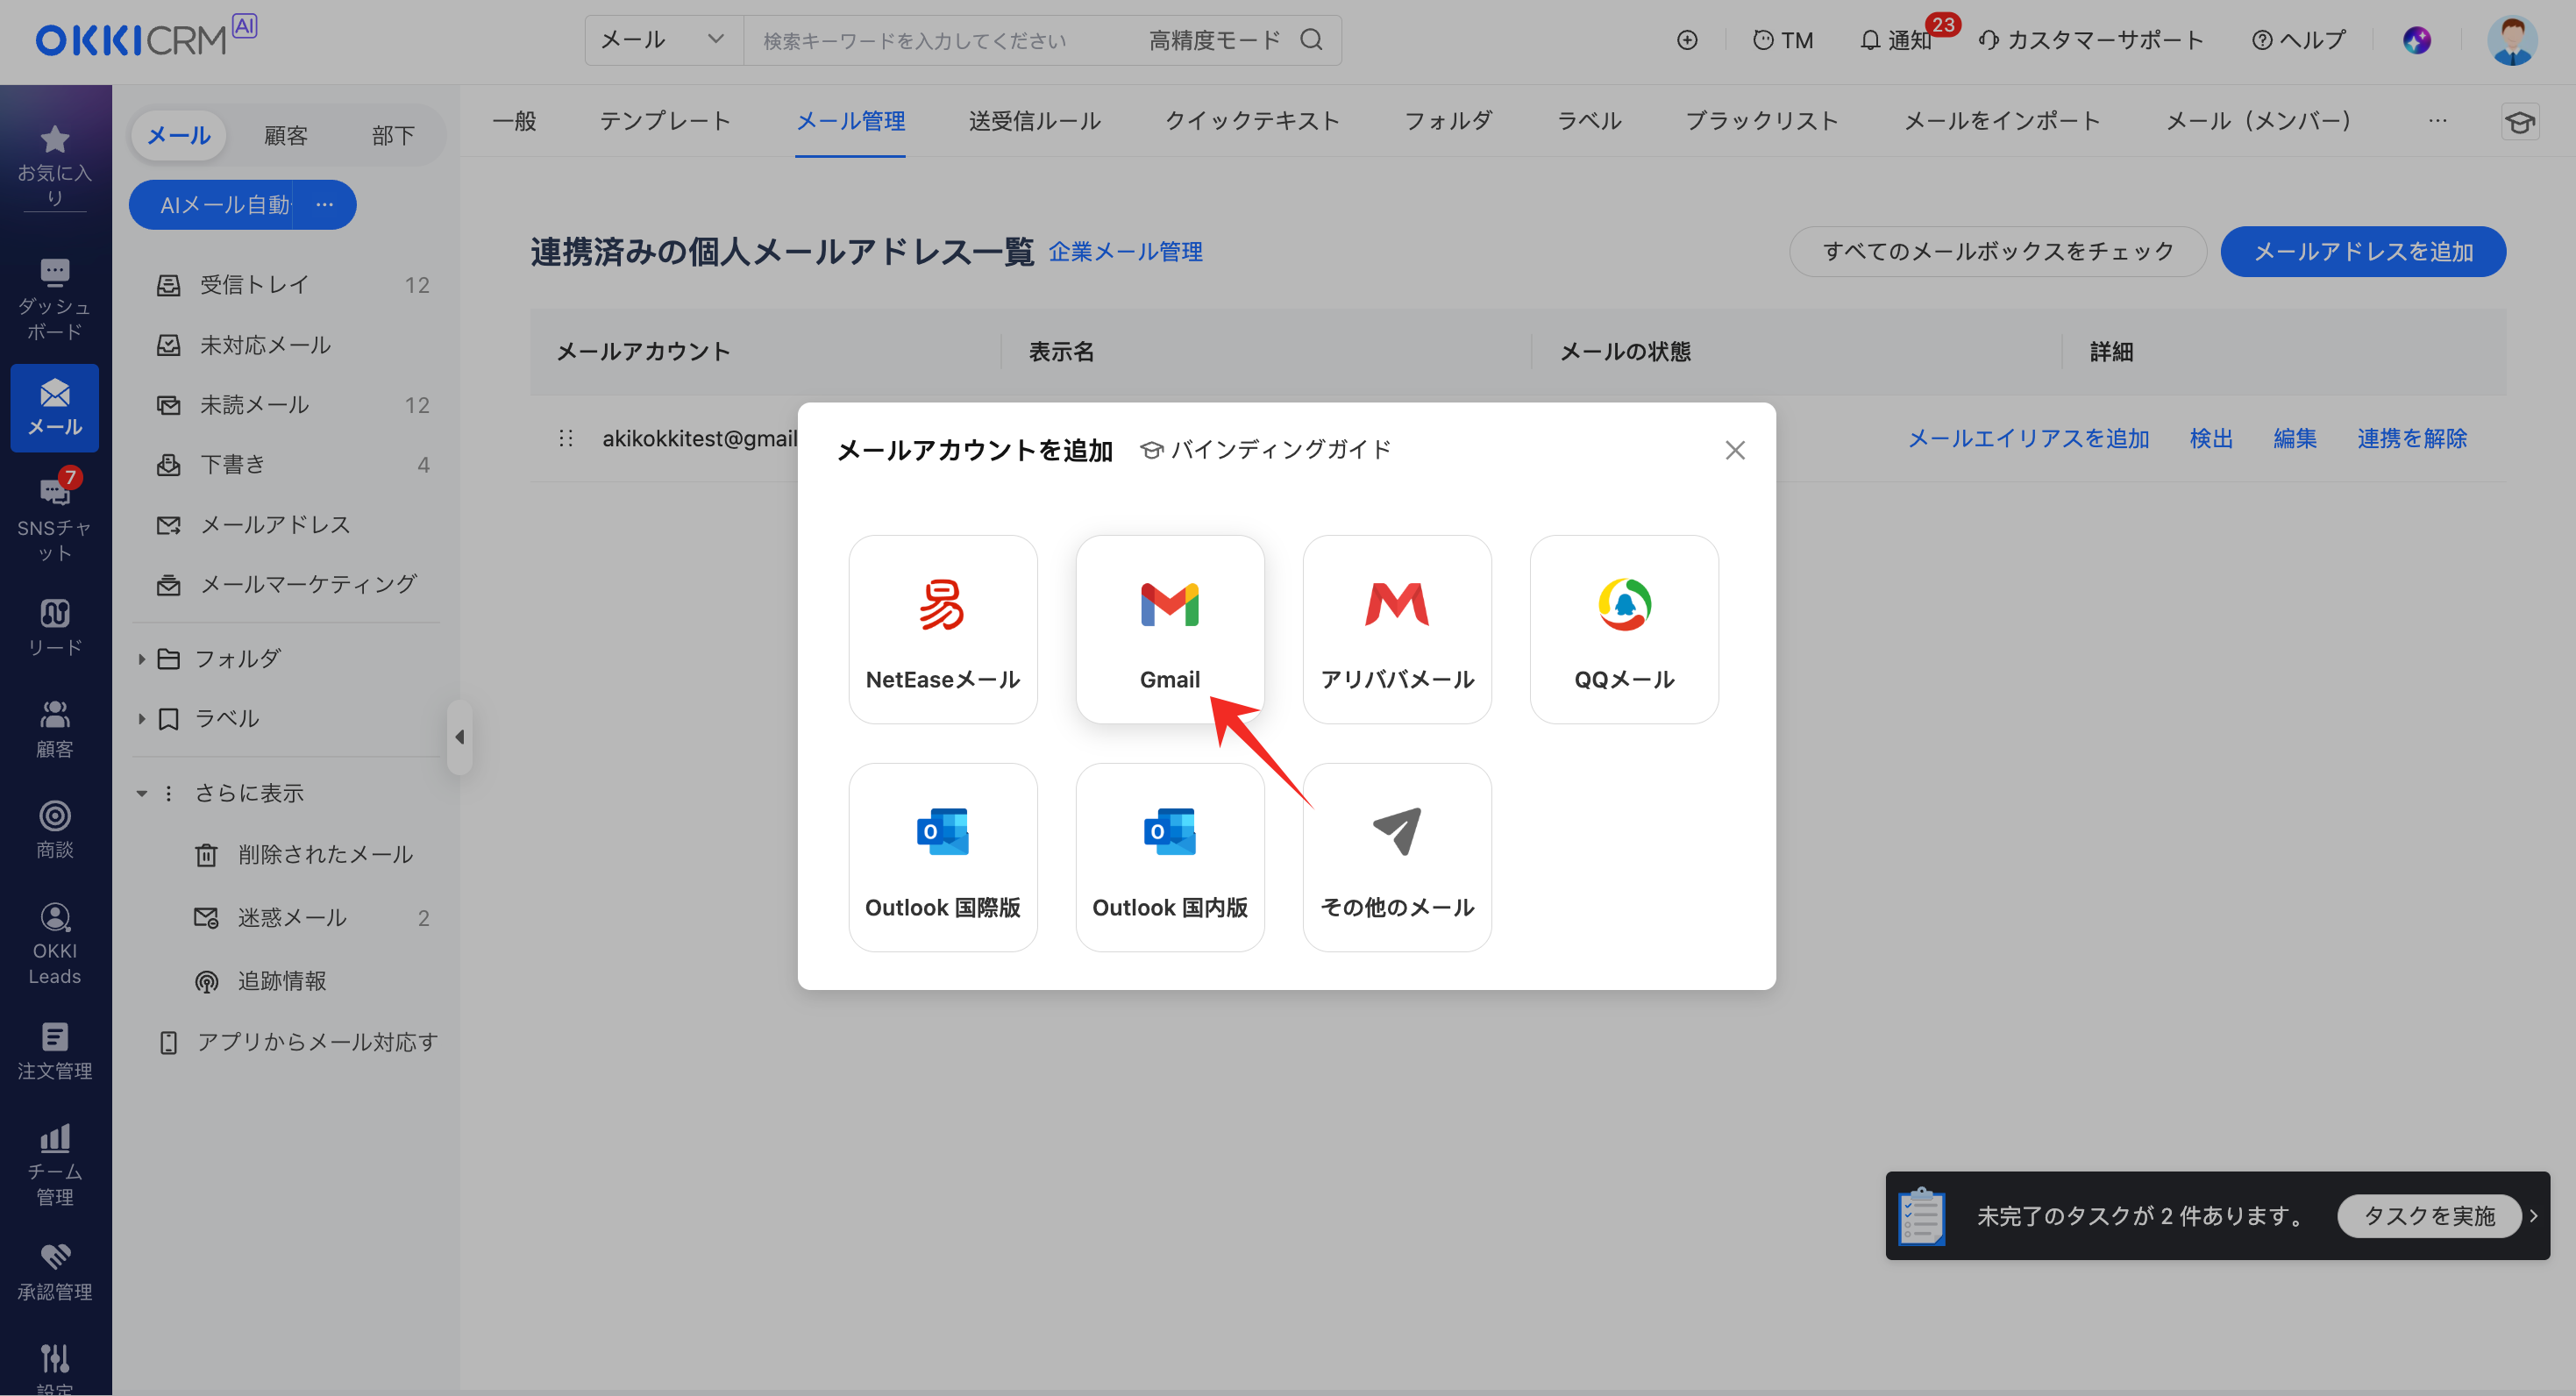This screenshot has width=2576, height=1396.
Task: Open リード in the sidebar
Action: (x=55, y=627)
